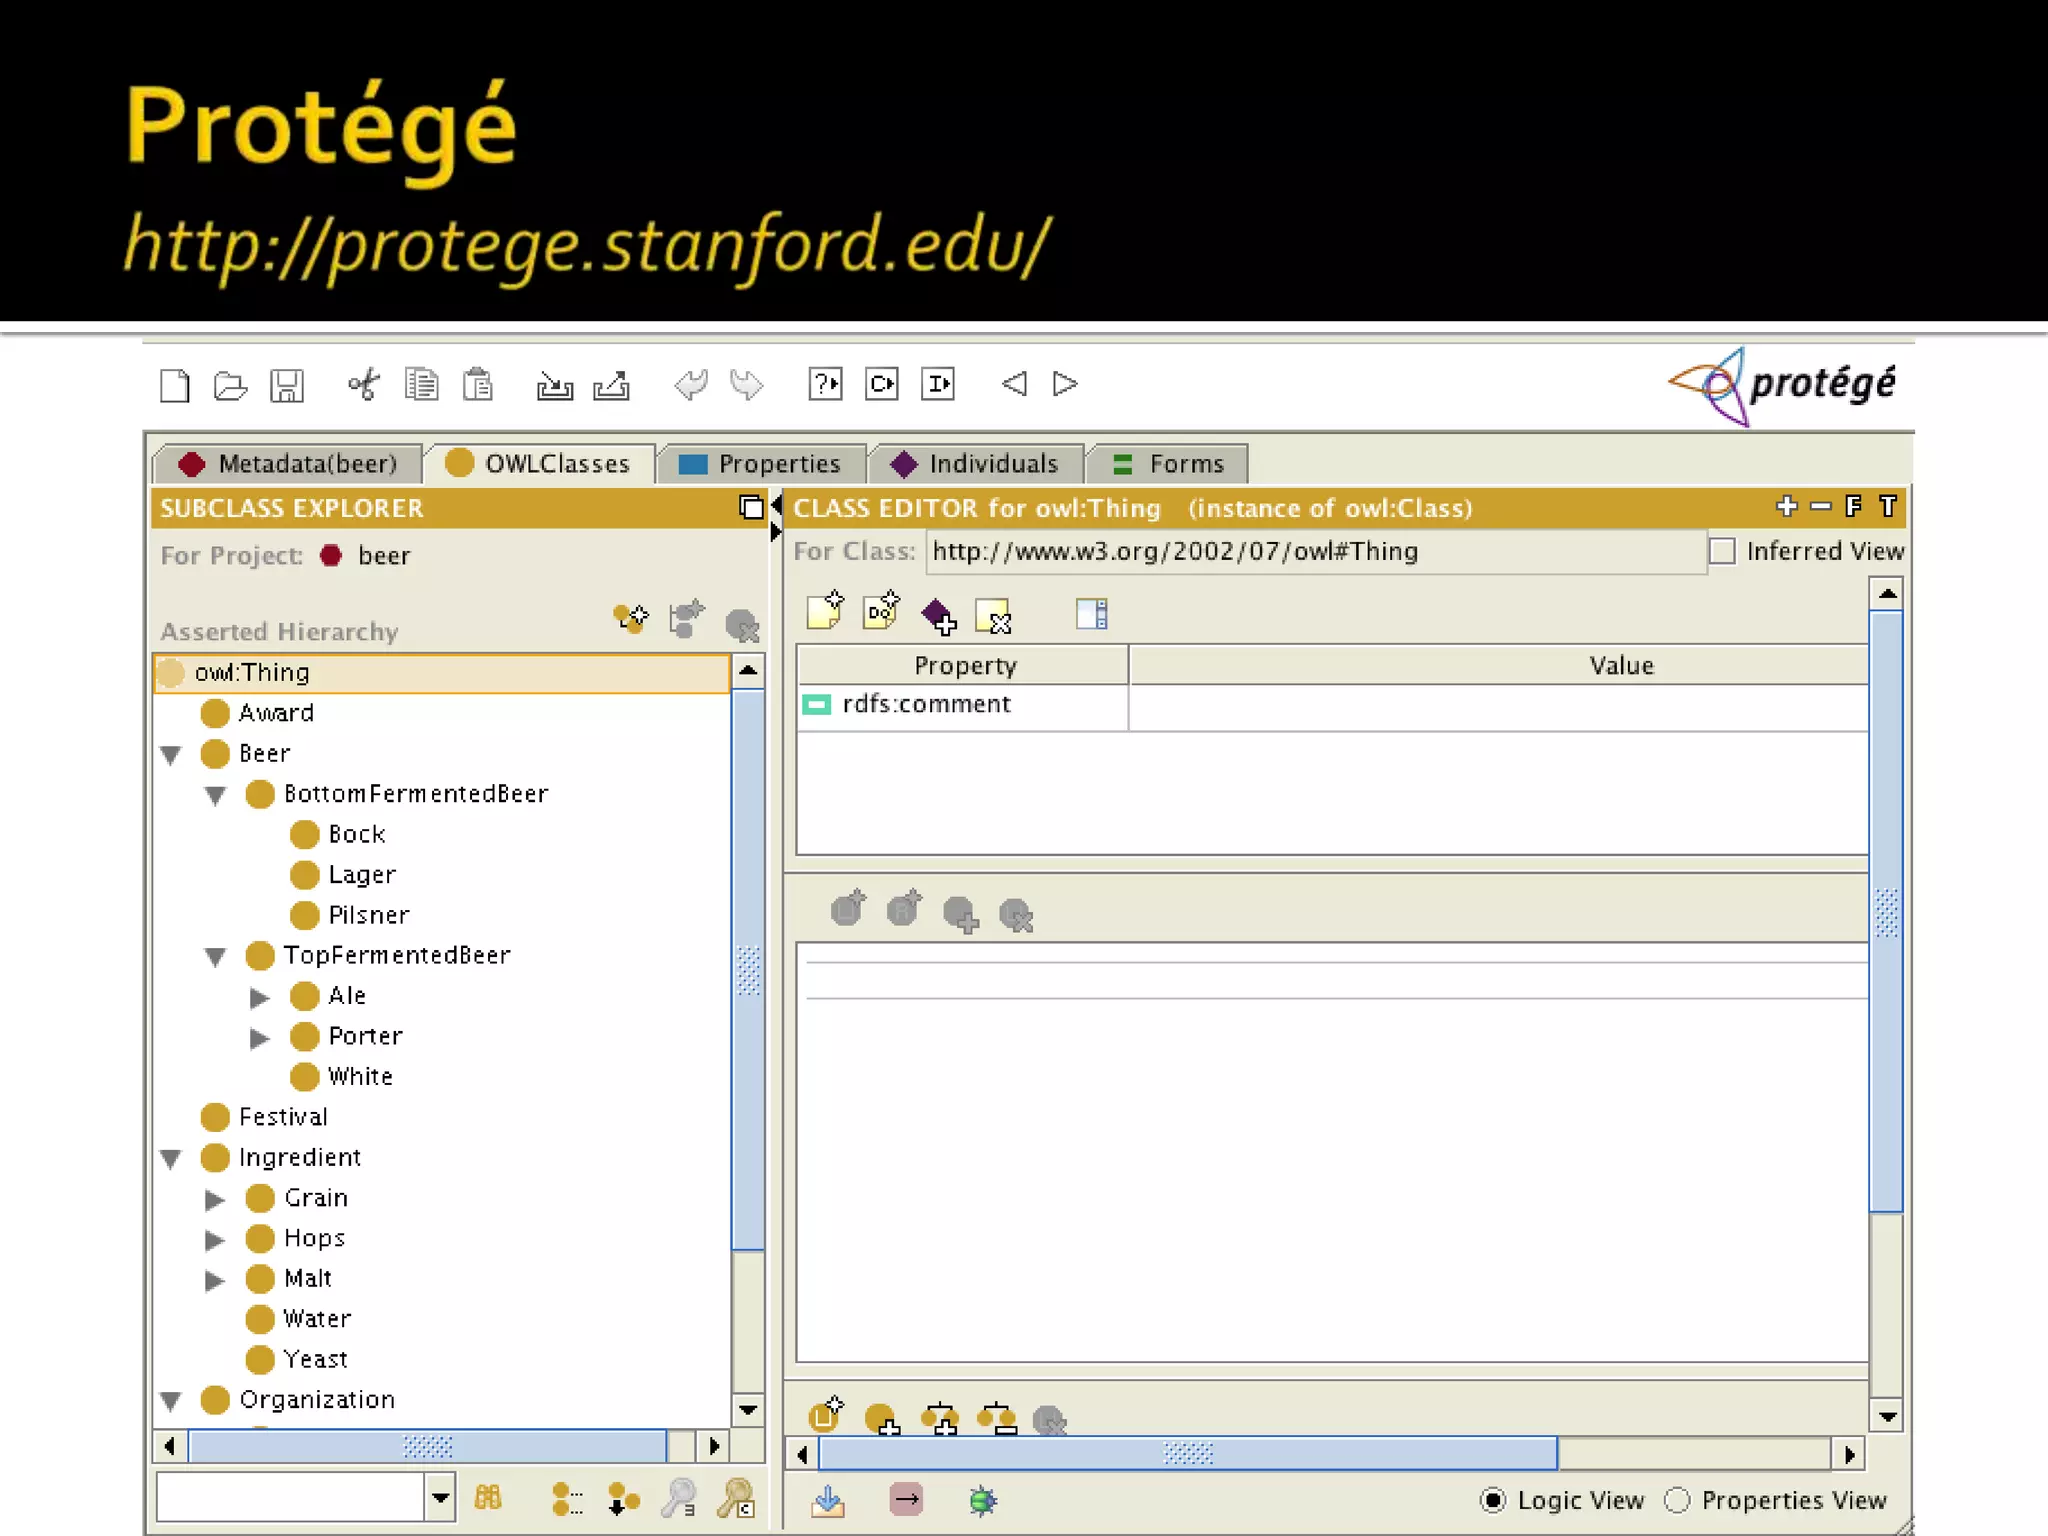The image size is (2048, 1536).
Task: Create sibling class icon in Asserted Hierarchy
Action: point(686,619)
